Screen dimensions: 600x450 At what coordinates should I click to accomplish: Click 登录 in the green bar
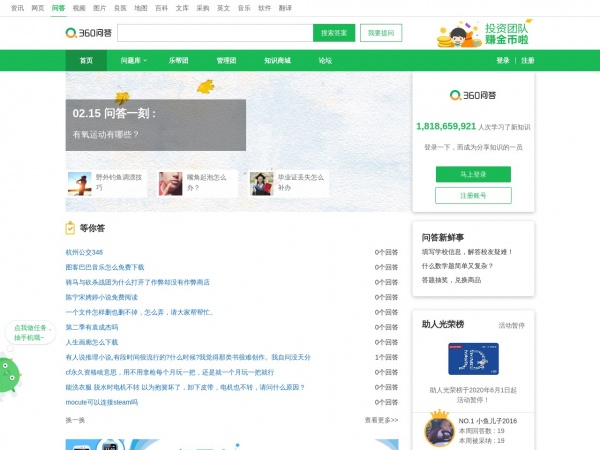pos(503,60)
